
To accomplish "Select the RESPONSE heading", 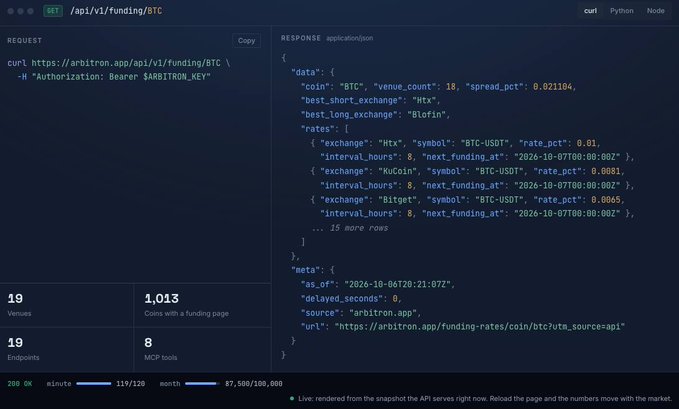I will tap(301, 38).
